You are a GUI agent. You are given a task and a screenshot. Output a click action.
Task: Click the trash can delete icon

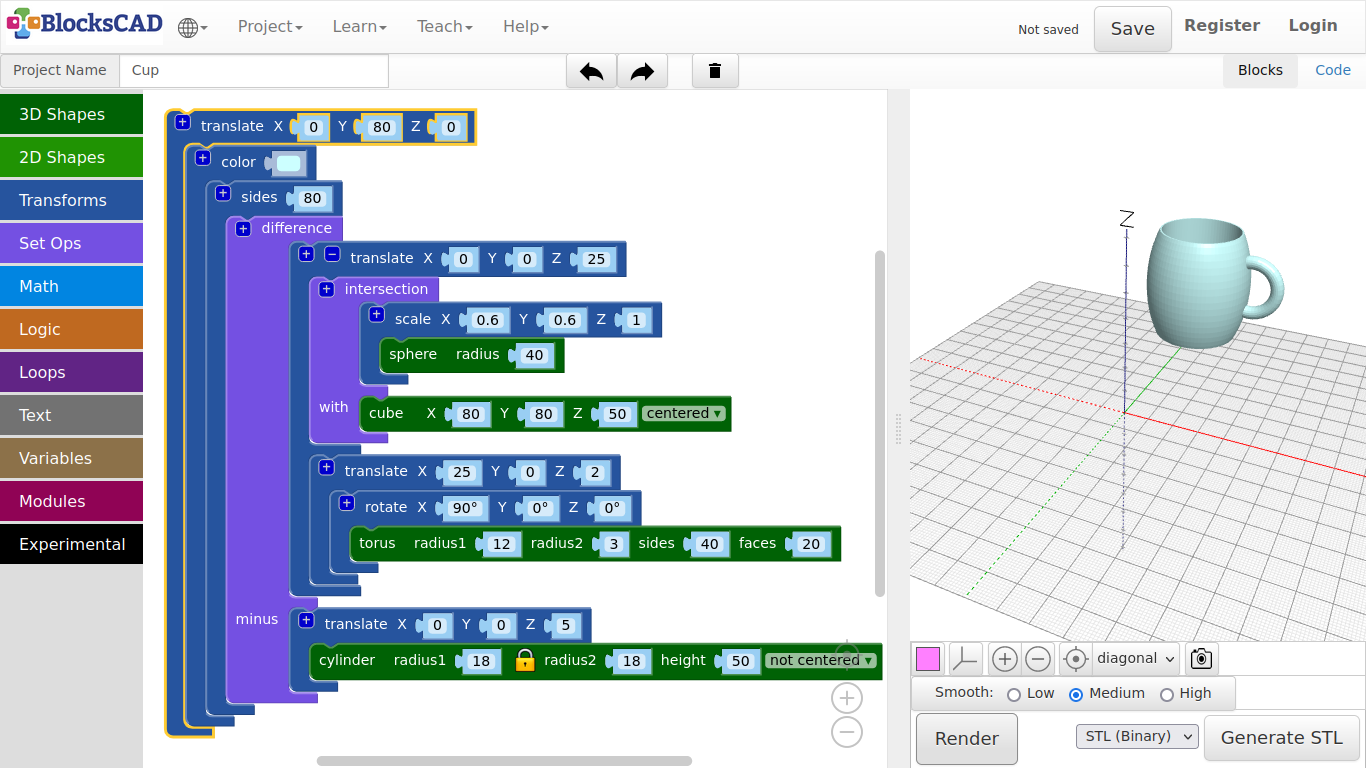click(715, 71)
